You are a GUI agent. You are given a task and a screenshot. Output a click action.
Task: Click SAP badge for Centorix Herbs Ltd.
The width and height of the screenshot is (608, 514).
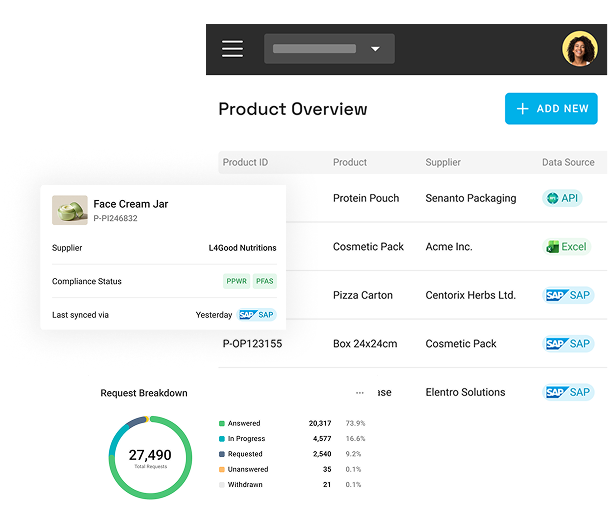(x=568, y=295)
